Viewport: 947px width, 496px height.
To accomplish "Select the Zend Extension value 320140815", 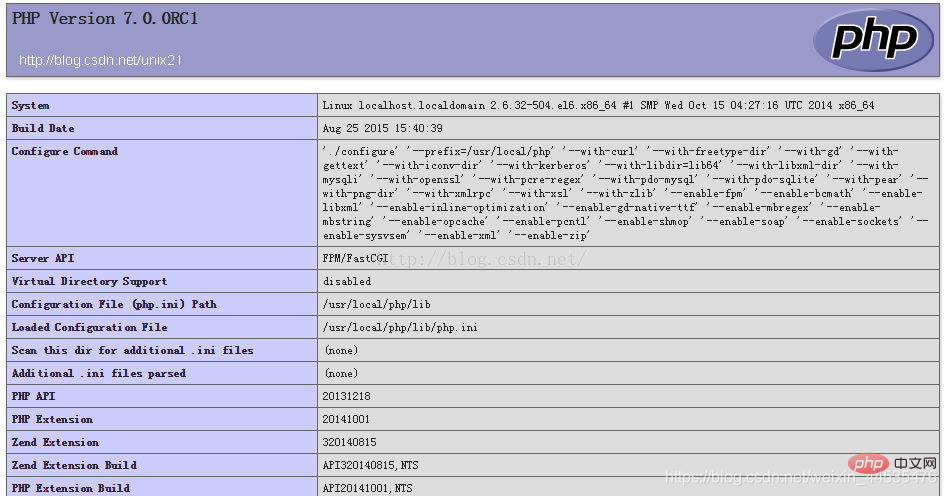I will (349, 443).
